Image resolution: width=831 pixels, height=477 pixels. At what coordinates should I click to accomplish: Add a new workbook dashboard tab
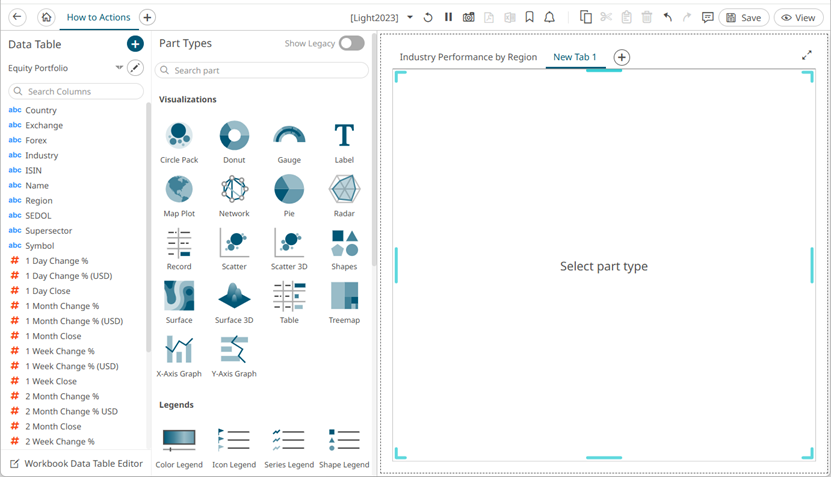click(x=147, y=17)
